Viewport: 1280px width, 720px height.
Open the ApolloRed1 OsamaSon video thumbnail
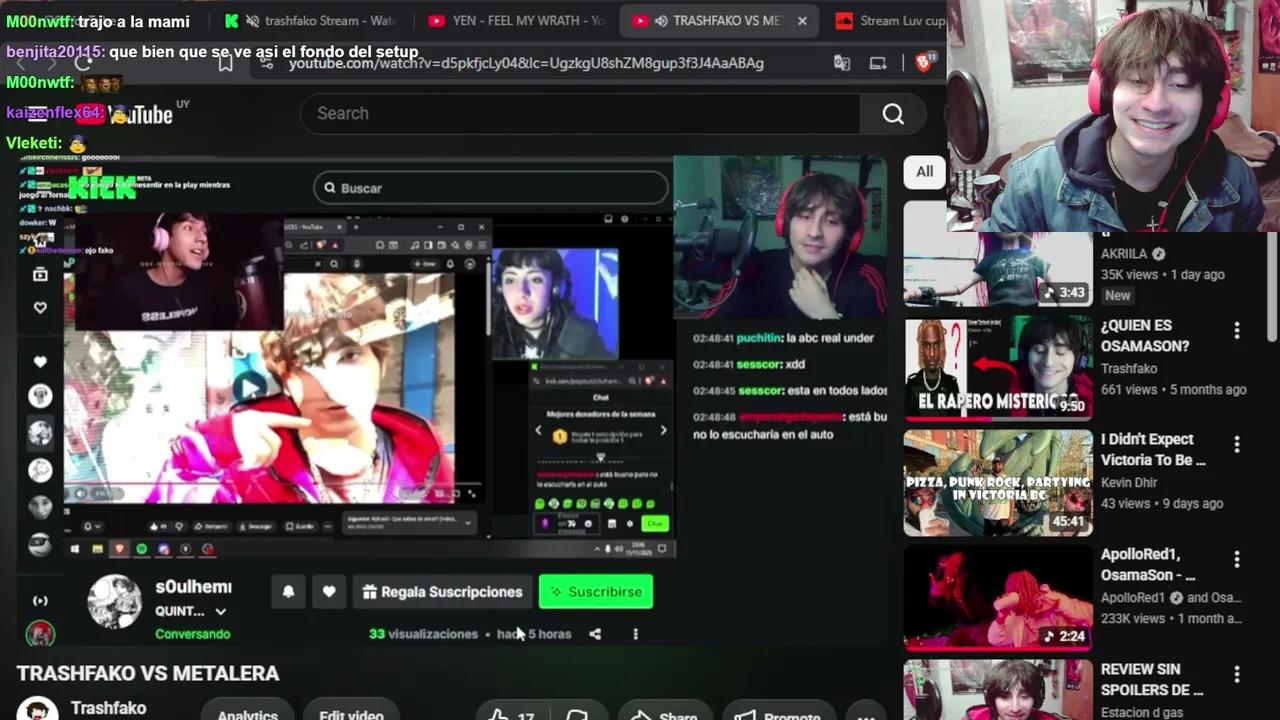[998, 597]
